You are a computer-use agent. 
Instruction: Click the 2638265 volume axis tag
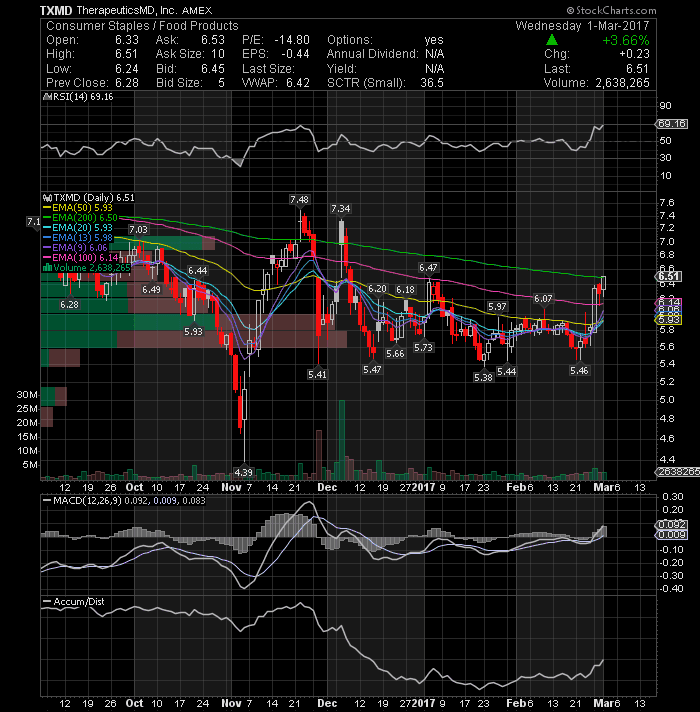(679, 472)
